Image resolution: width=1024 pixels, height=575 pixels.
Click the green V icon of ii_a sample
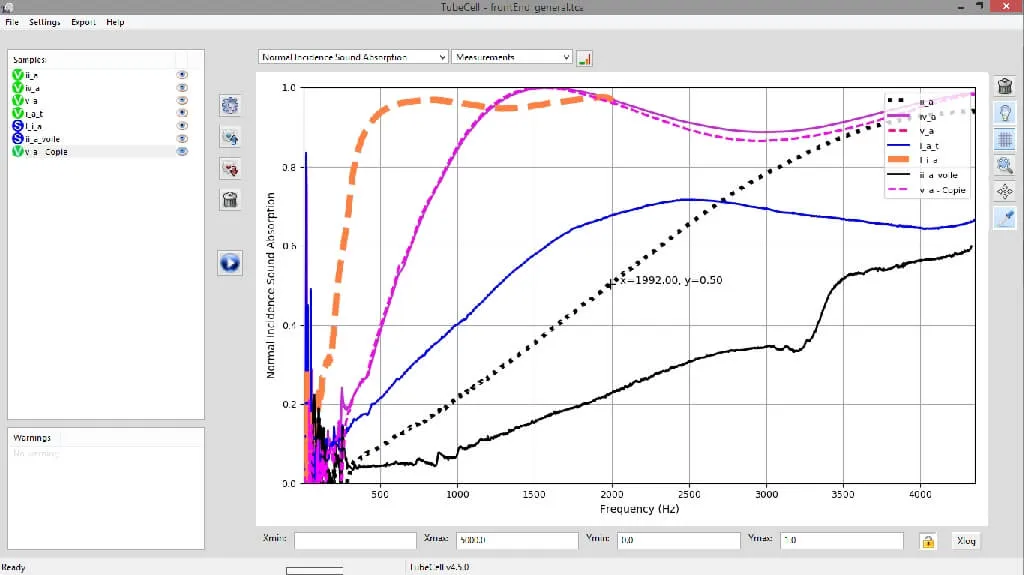(18, 75)
